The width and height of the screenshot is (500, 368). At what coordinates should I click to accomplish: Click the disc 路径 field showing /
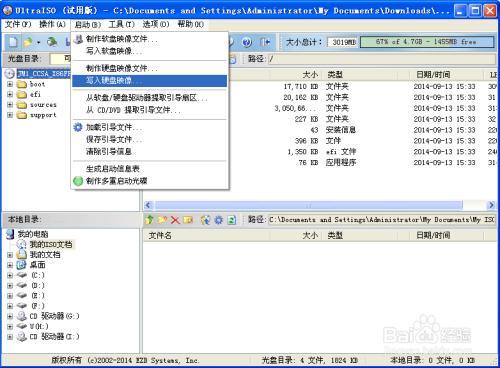click(x=382, y=59)
